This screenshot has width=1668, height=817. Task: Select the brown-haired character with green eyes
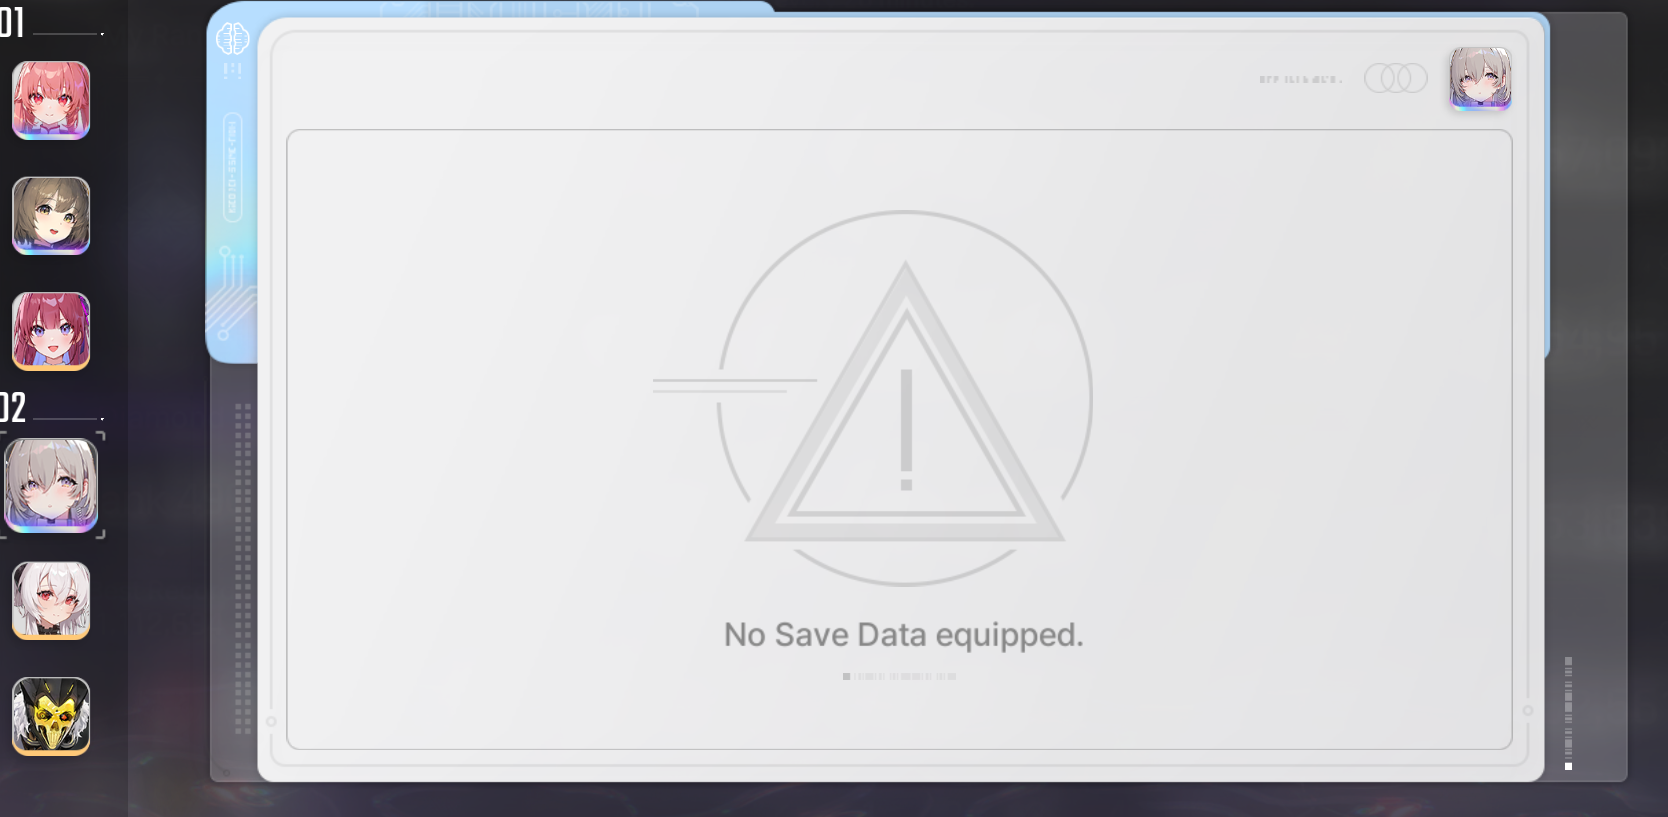tap(51, 216)
